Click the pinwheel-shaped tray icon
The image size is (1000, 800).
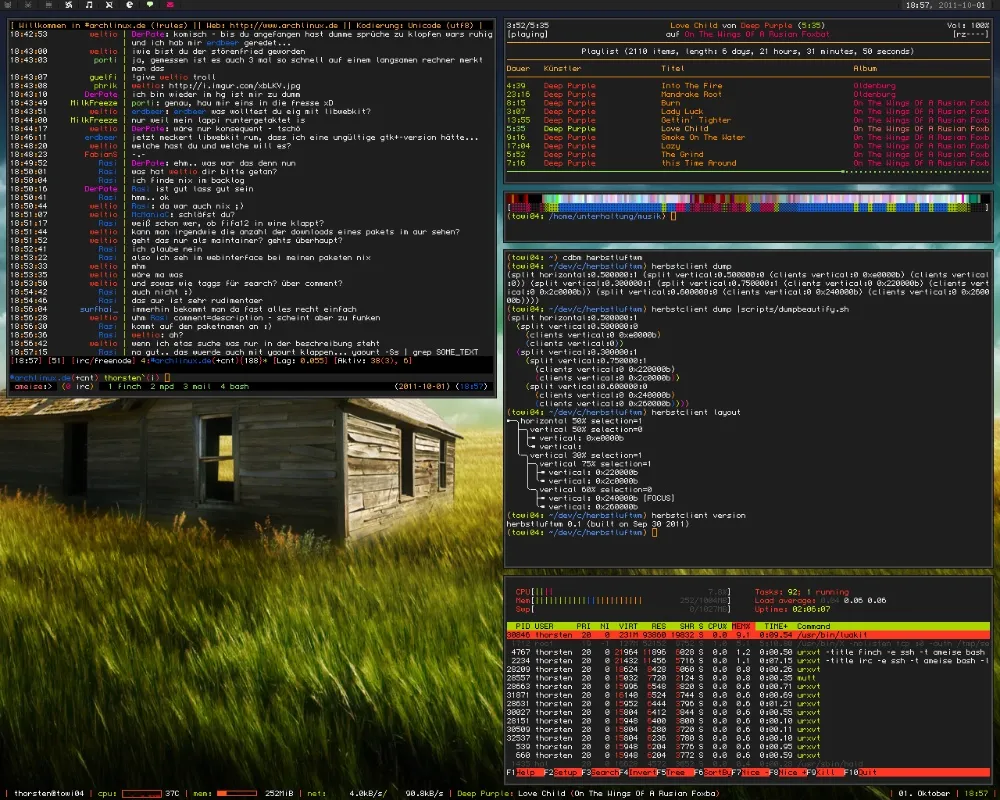pyautogui.click(x=69, y=5)
